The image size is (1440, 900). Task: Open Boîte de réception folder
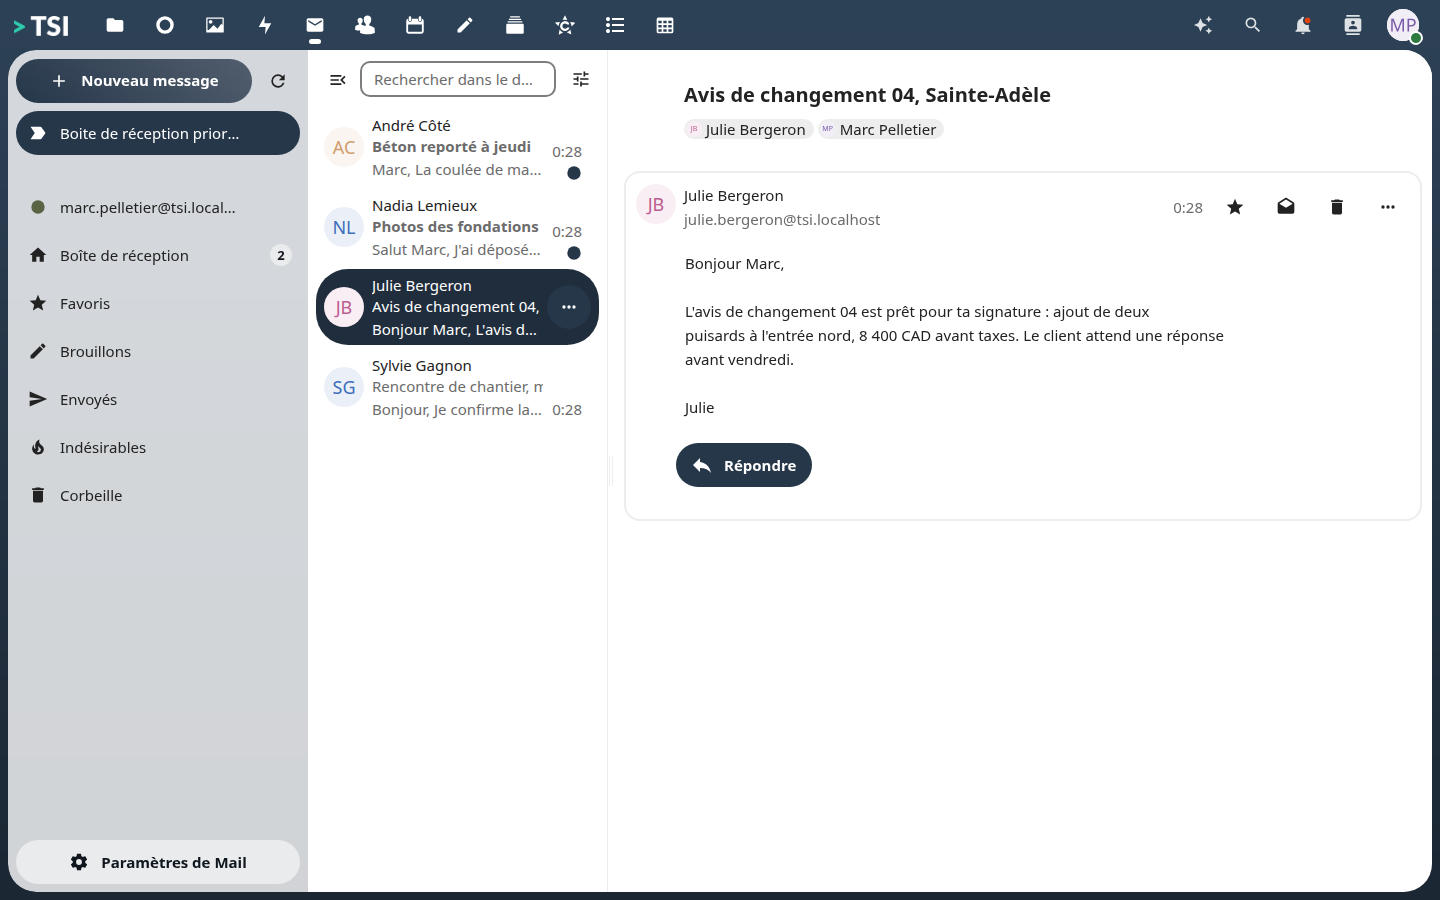158,255
